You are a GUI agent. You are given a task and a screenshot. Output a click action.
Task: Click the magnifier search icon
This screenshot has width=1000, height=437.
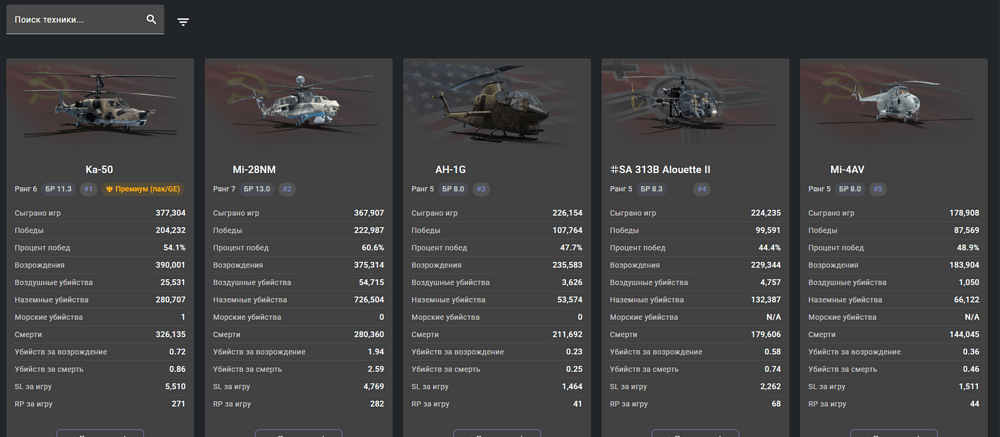coord(151,19)
